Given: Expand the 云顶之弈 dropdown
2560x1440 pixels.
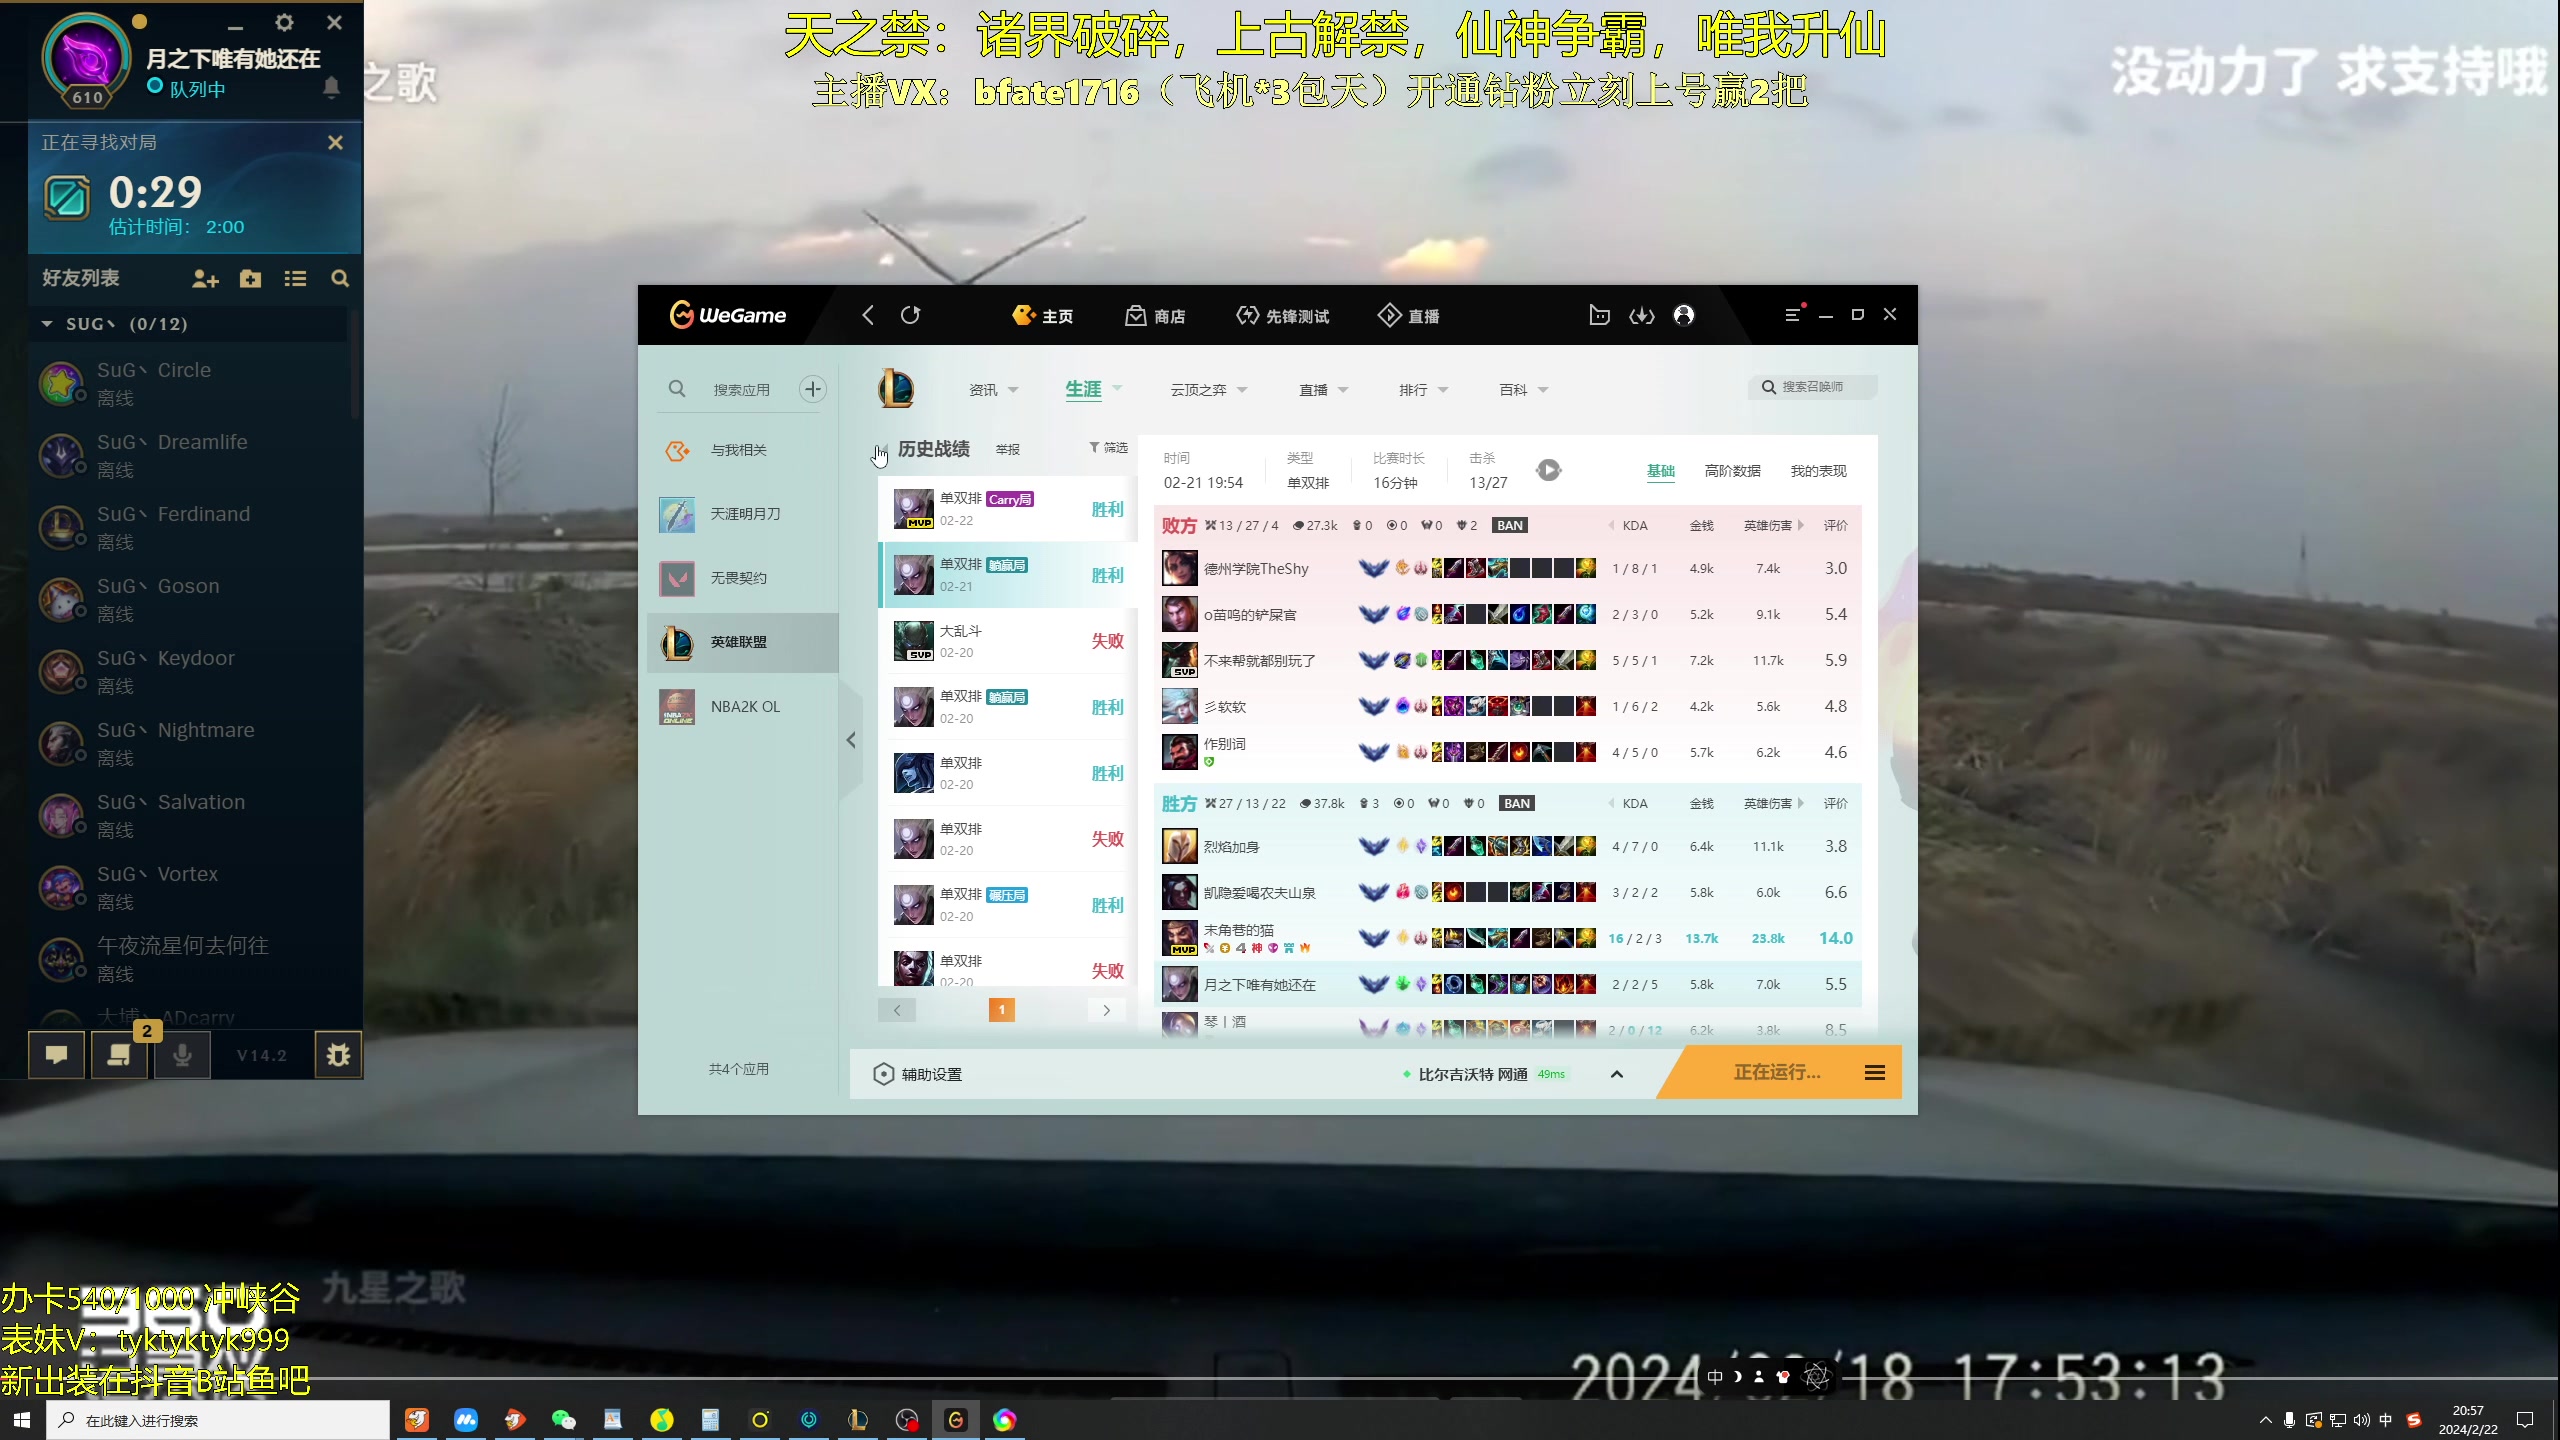Looking at the screenshot, I should tap(1241, 390).
